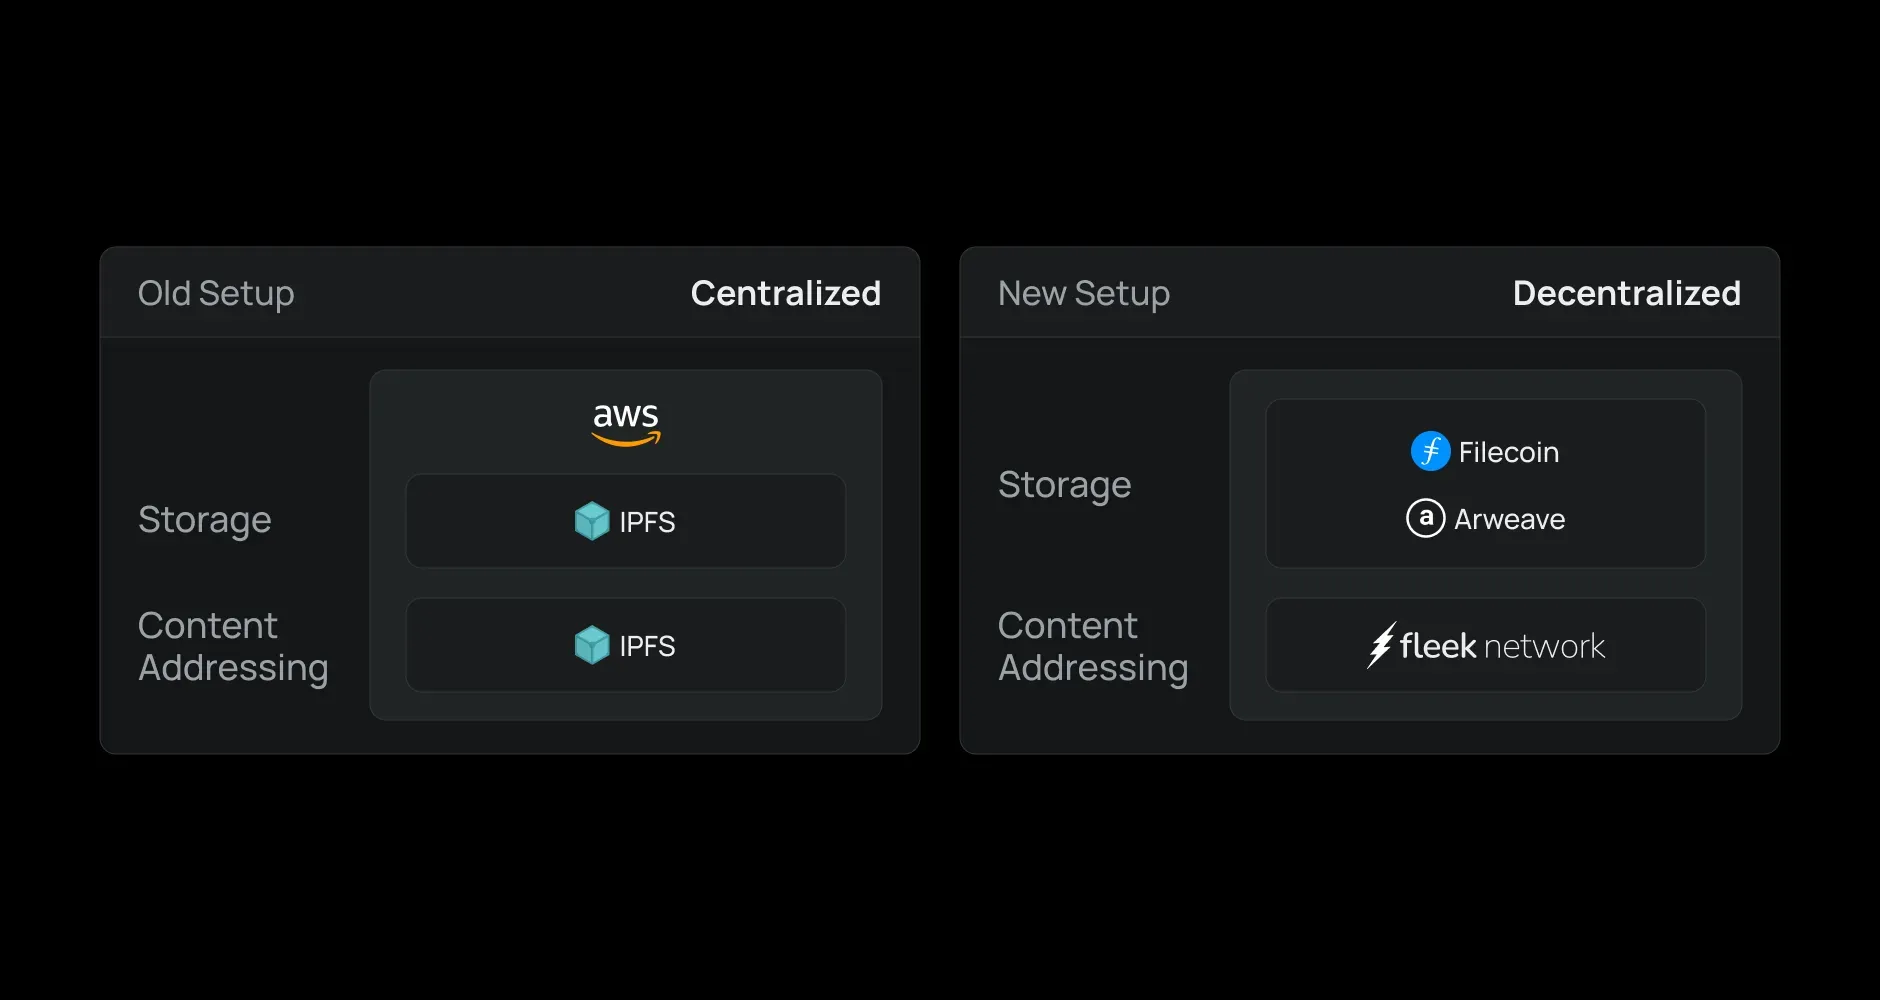1880x1000 pixels.
Task: Click the AWS logo
Action: pos(626,422)
